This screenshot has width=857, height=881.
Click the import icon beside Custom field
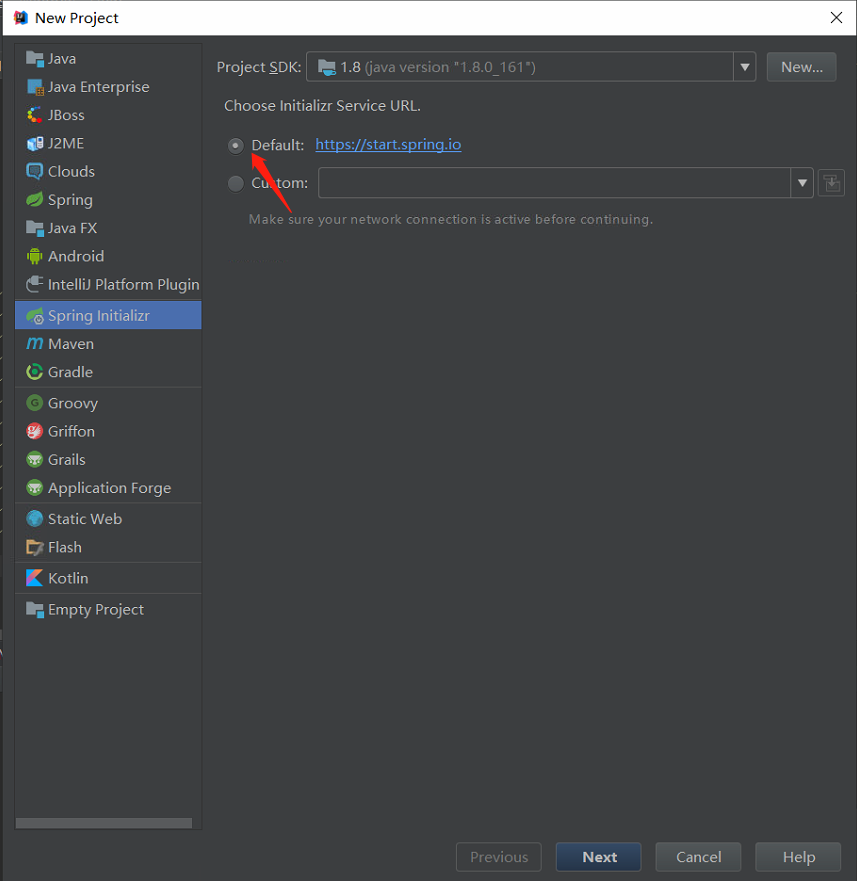coord(831,183)
